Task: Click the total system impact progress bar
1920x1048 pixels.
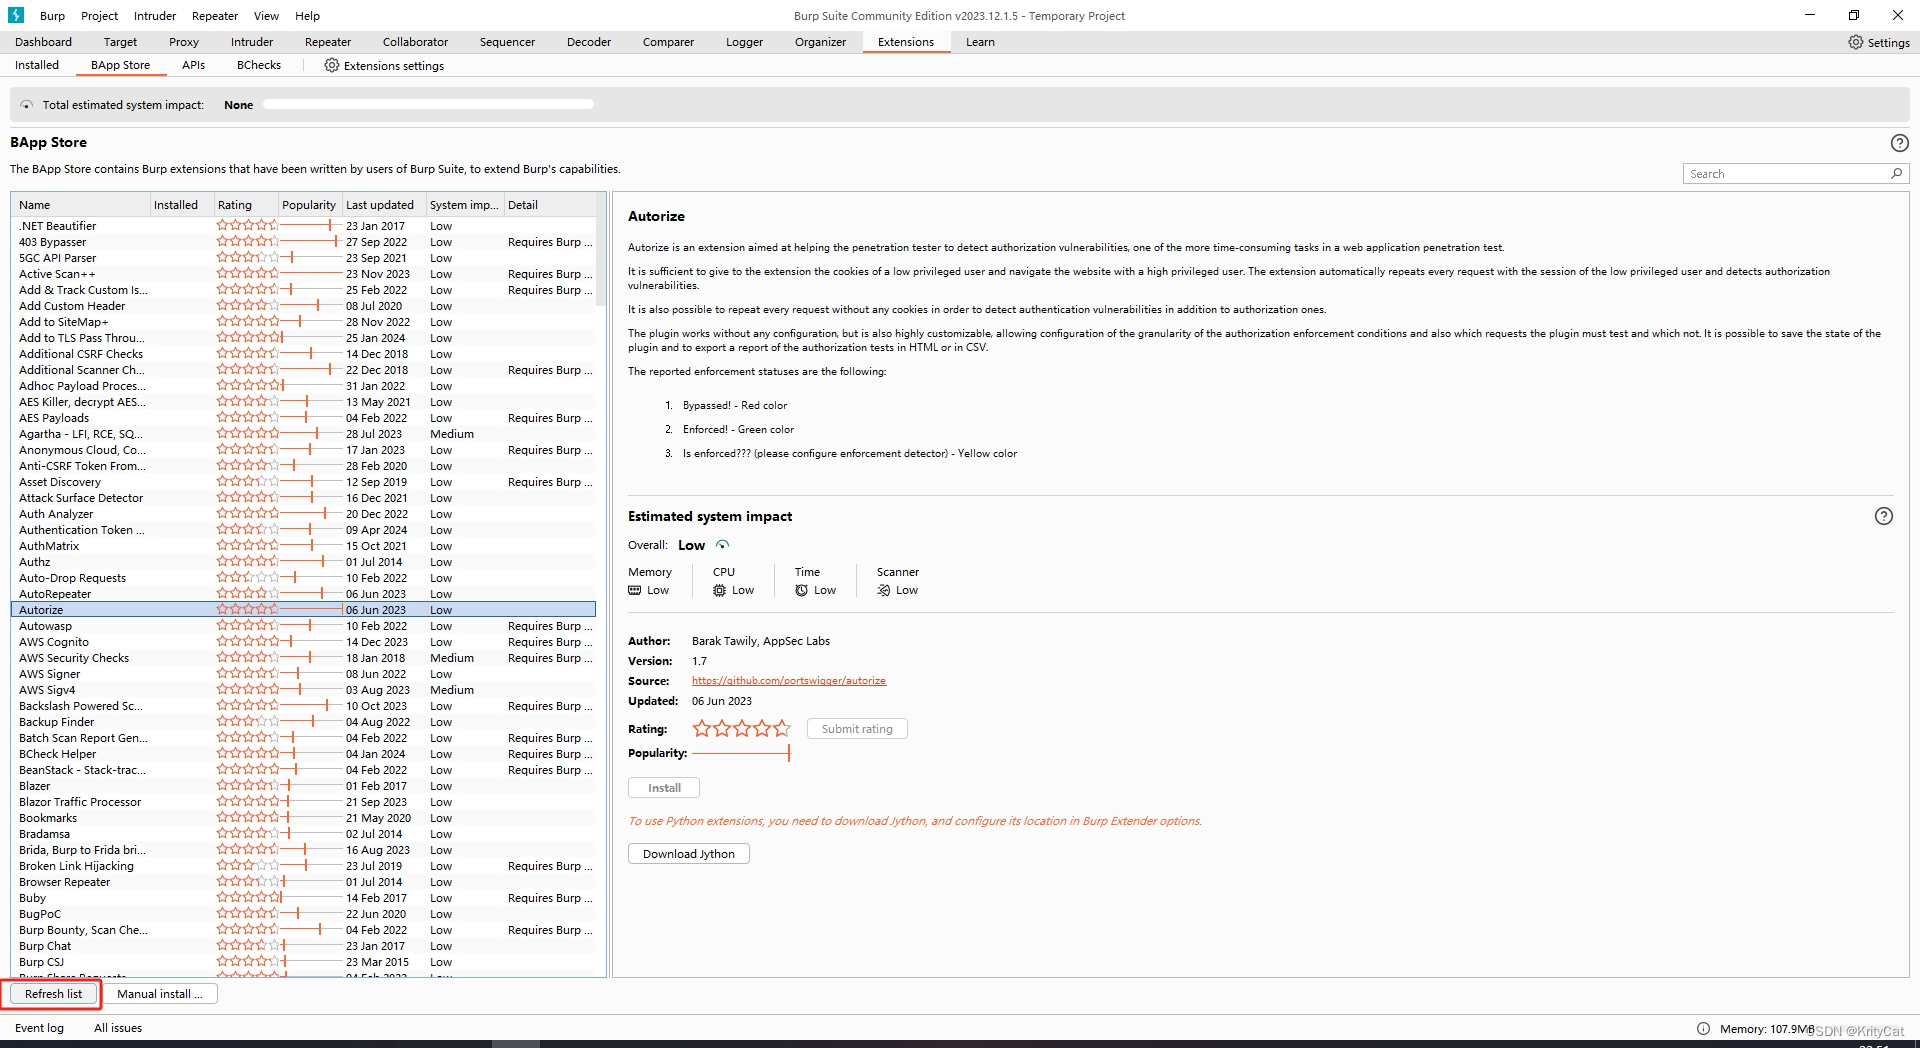Action: pos(429,104)
